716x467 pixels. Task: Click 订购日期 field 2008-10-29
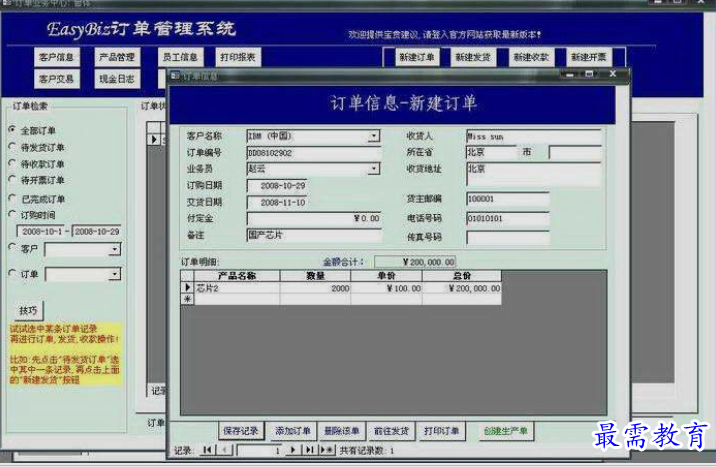pyautogui.click(x=277, y=186)
